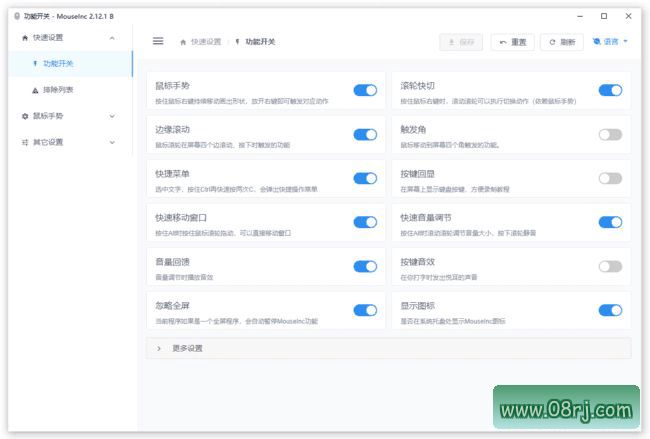Click the 鼠标手势 card title
650x439 pixels.
pos(172,86)
